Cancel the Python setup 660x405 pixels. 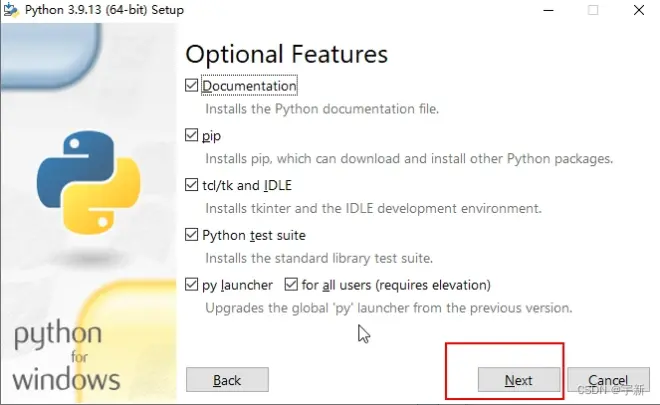[x=608, y=380]
